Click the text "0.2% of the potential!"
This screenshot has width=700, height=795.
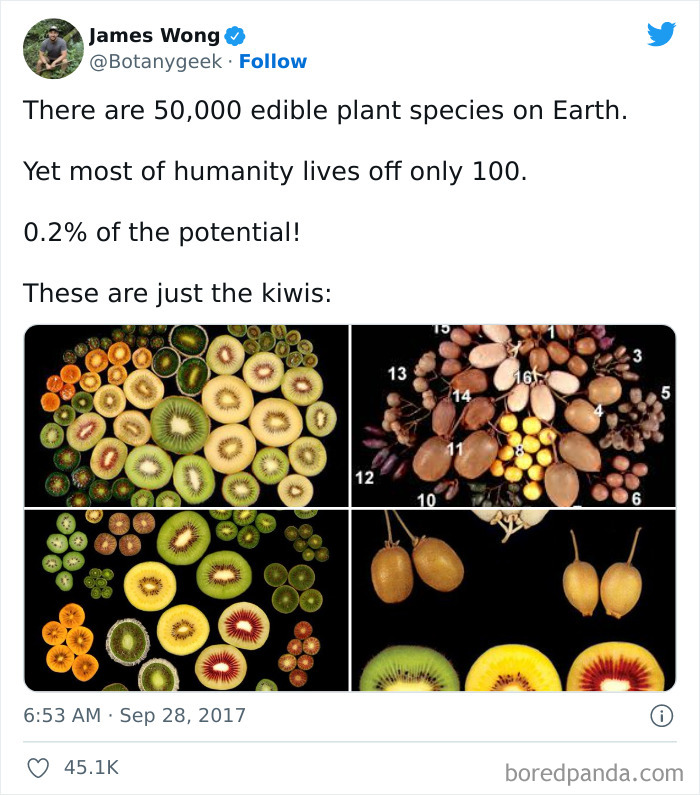click(x=161, y=232)
